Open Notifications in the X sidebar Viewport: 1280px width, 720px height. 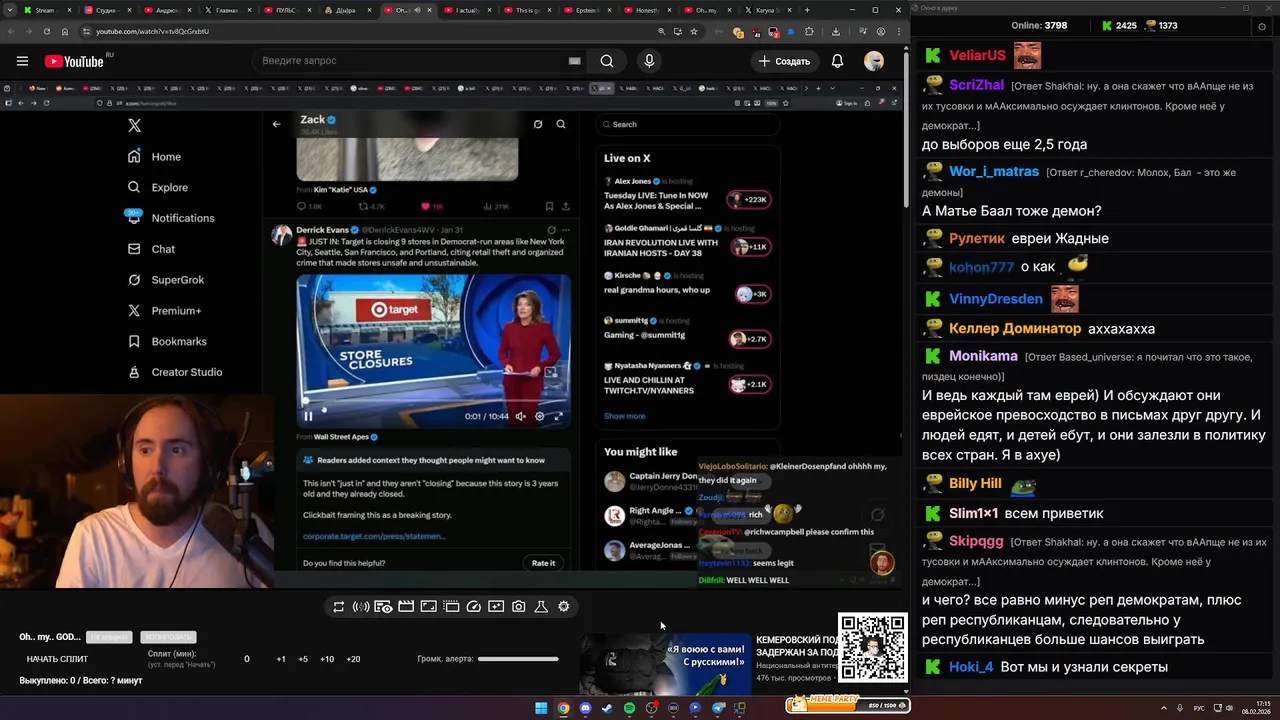pyautogui.click(x=170, y=217)
